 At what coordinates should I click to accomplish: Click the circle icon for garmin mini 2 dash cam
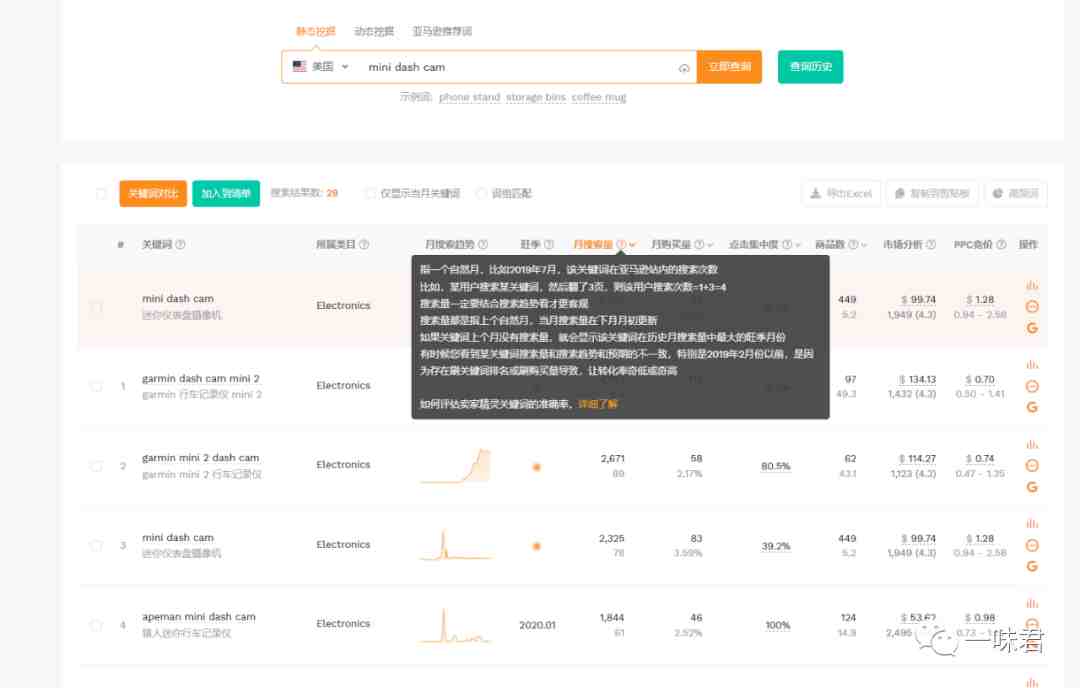point(1032,466)
